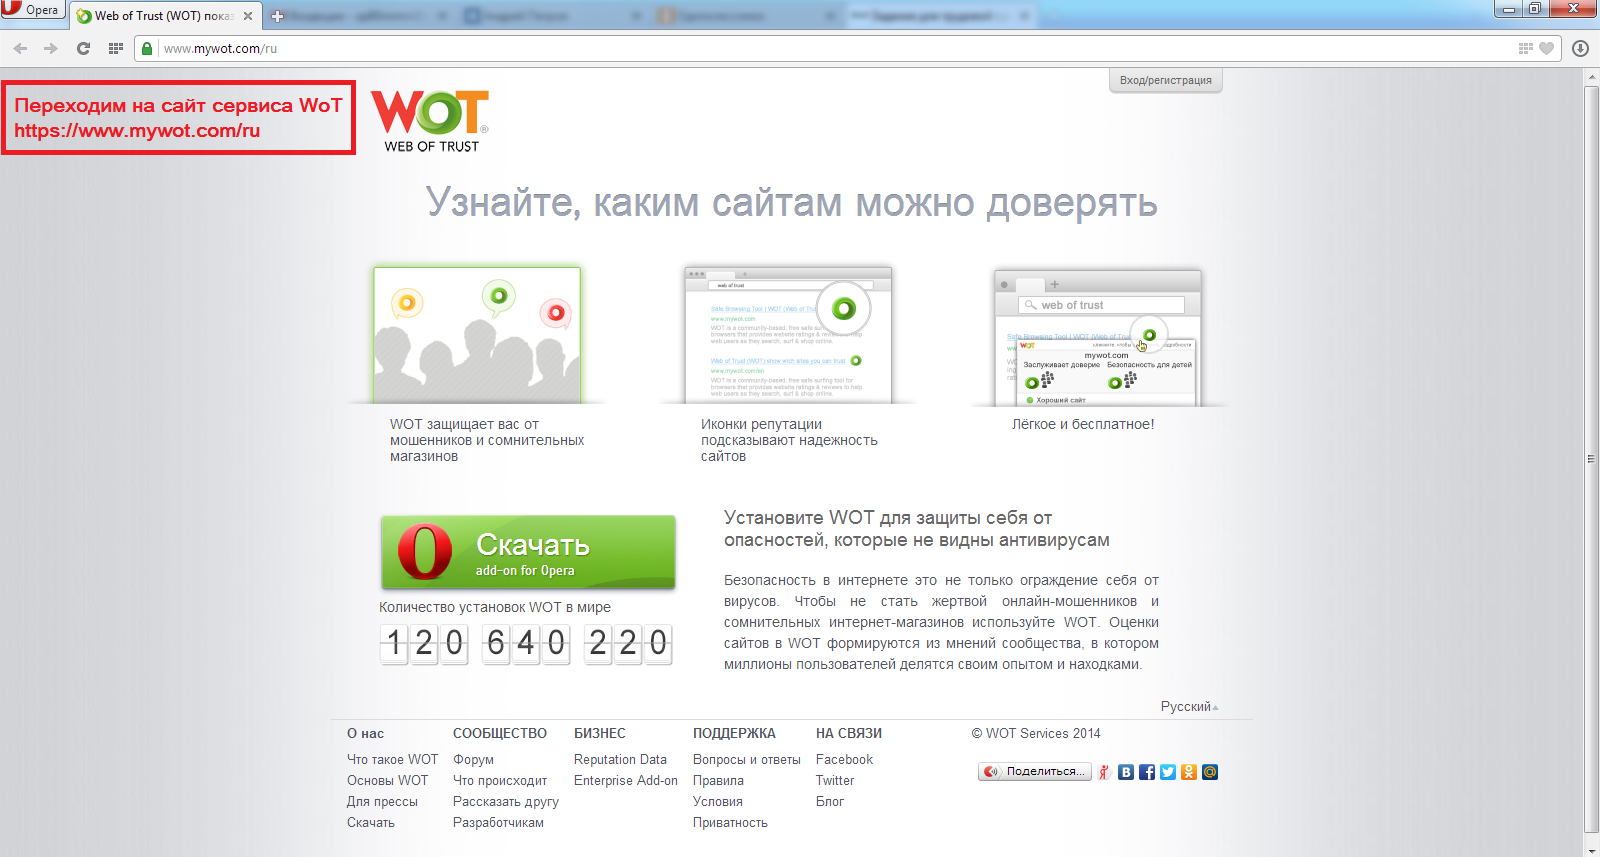This screenshot has width=1600, height=857.
Task: Open the Для прессы link
Action: pos(382,801)
